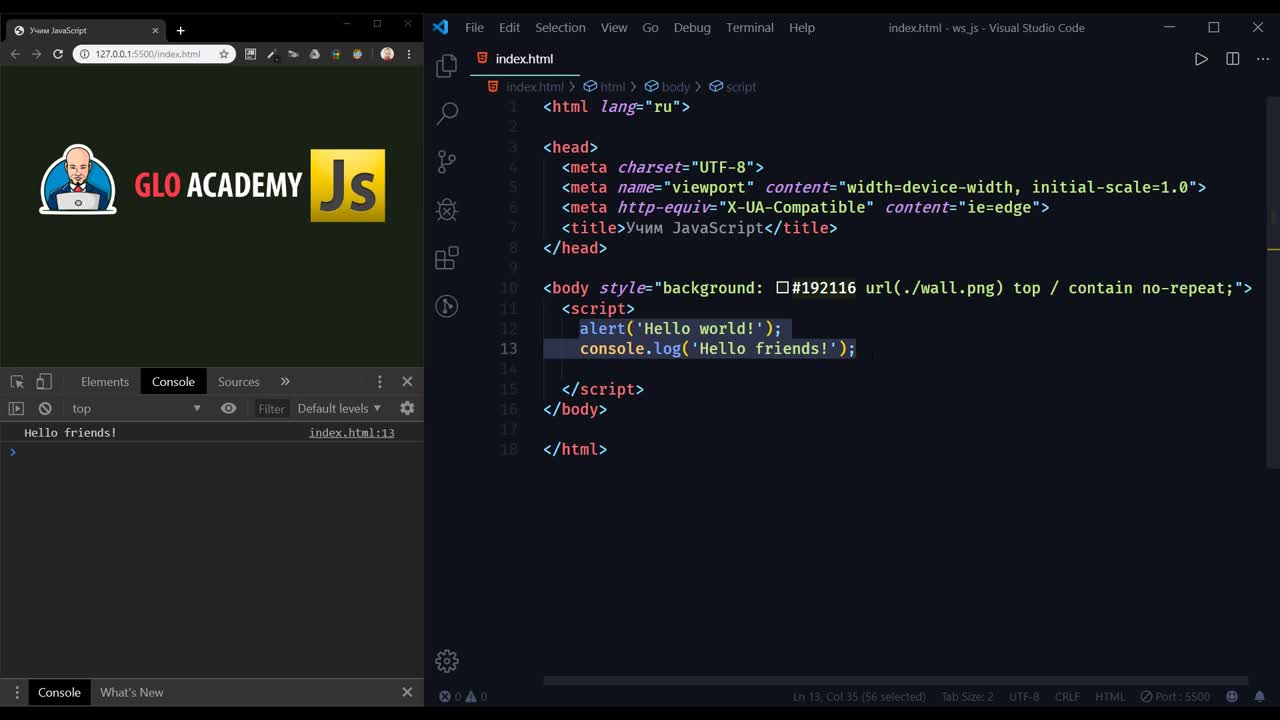Click the feedback smiley in status bar

1232,697
